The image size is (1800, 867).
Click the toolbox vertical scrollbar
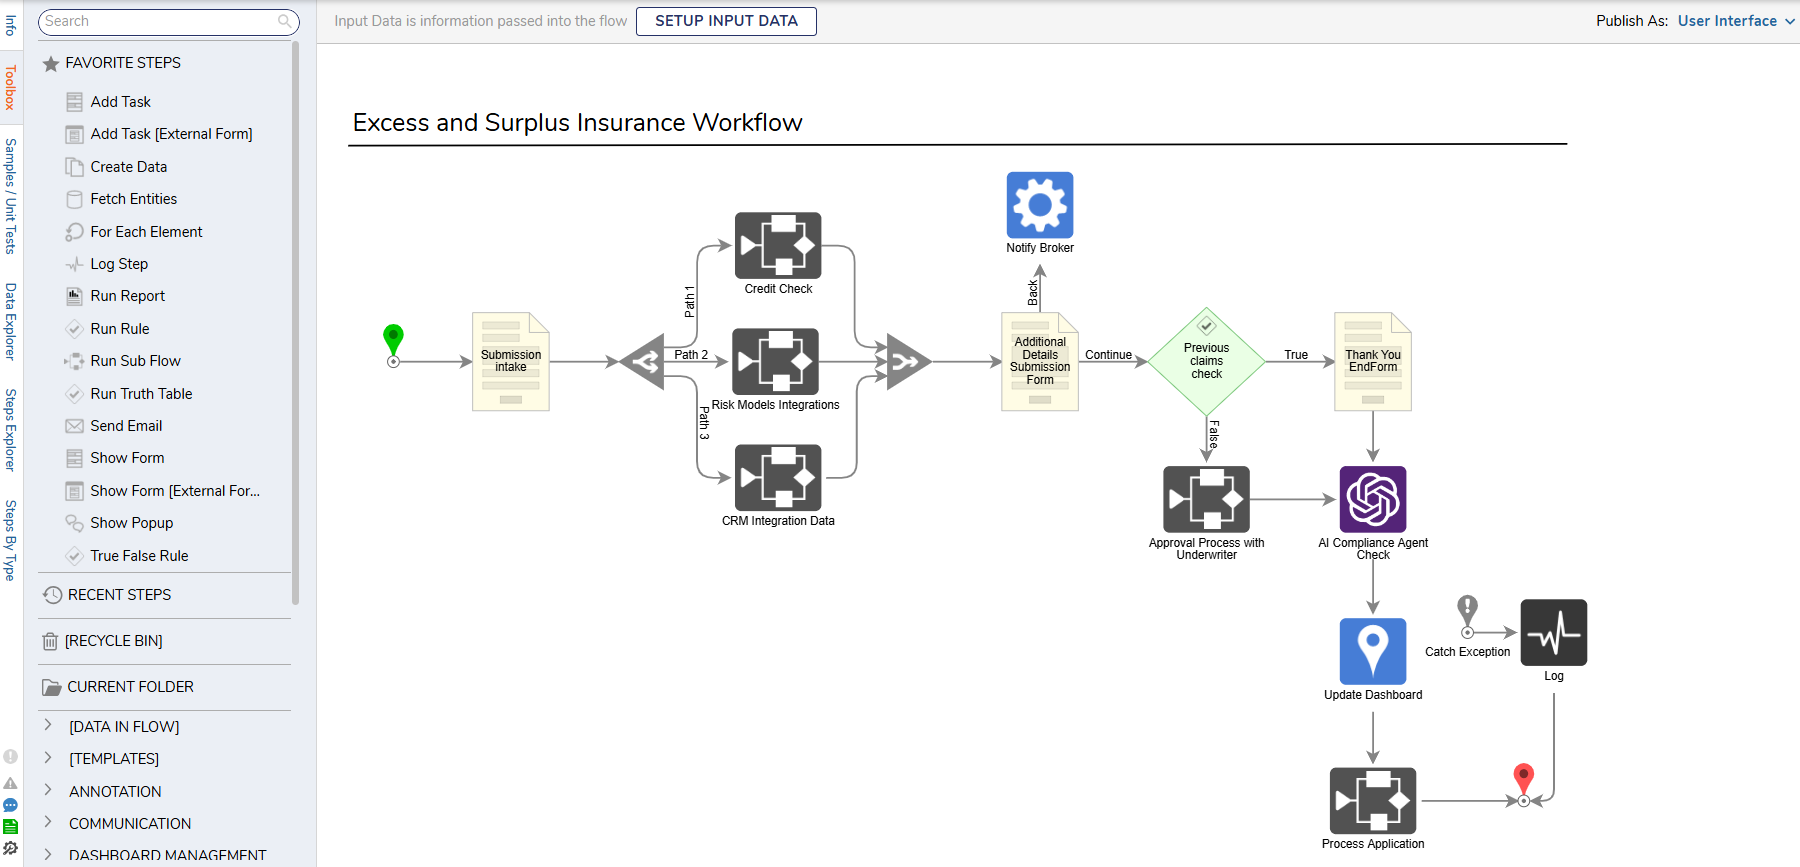pos(295,323)
